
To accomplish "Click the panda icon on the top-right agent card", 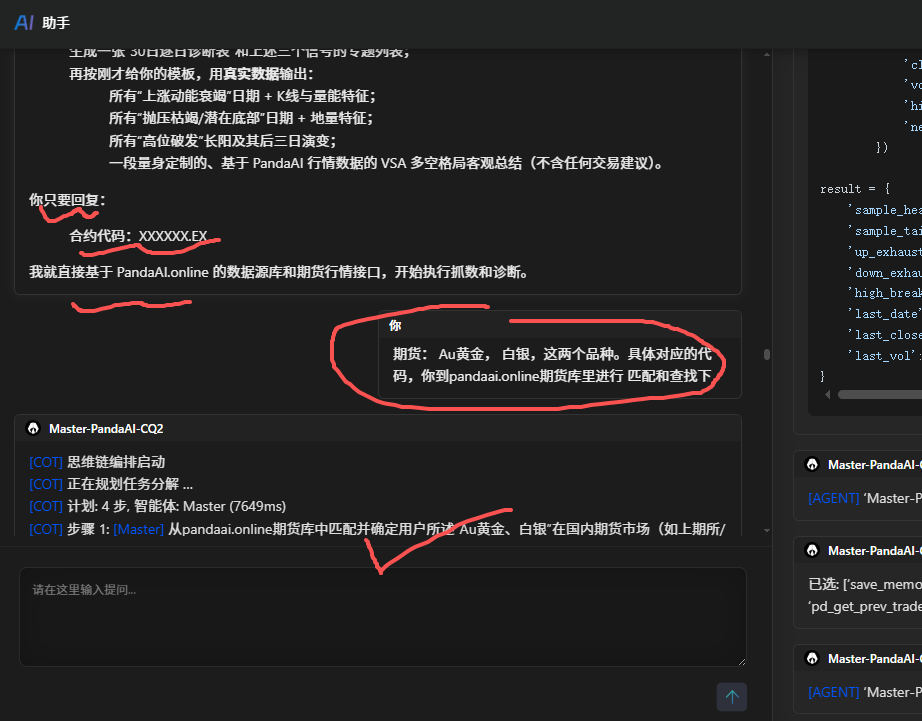I will tap(811, 464).
